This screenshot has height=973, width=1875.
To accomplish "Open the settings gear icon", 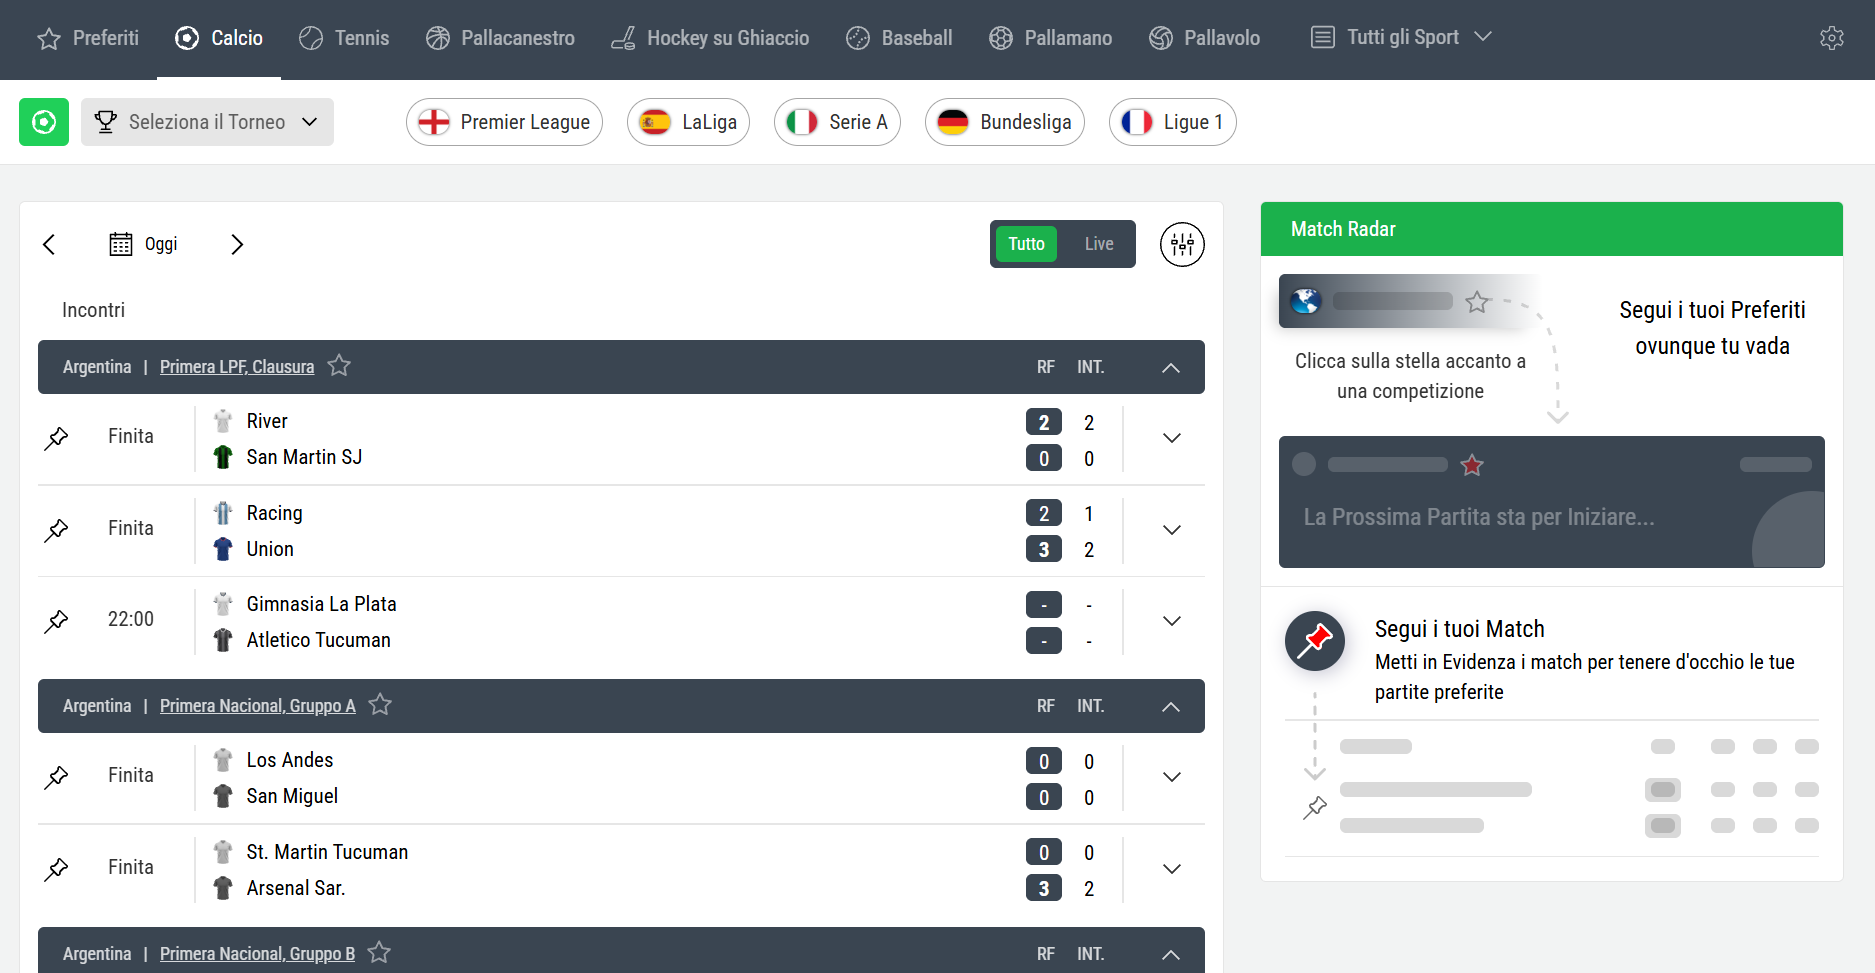I will [1831, 38].
